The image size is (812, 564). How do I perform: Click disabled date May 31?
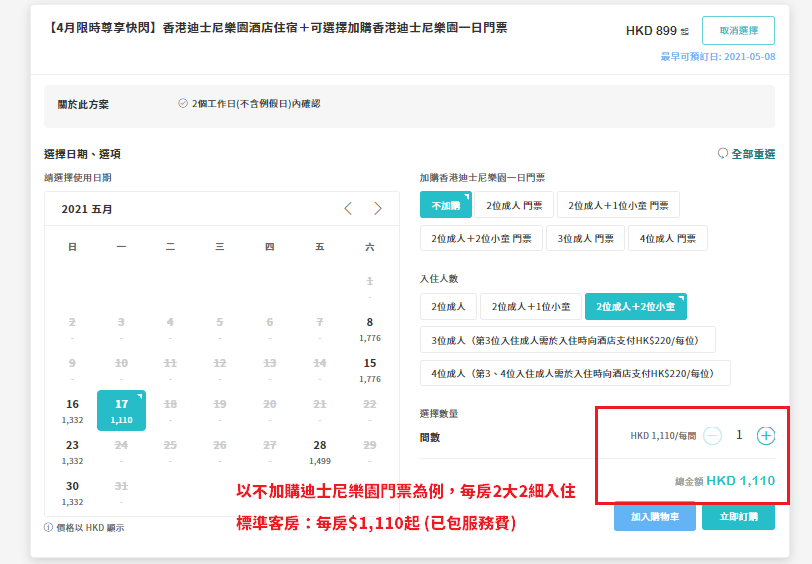tap(121, 493)
